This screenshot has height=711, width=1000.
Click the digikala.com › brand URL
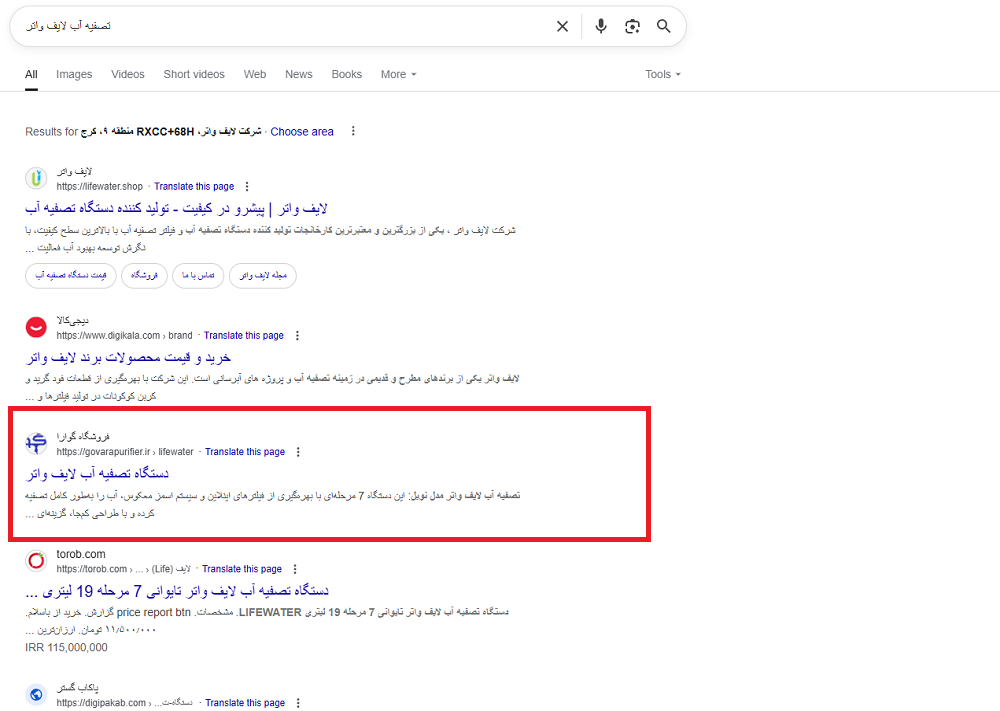pos(124,335)
